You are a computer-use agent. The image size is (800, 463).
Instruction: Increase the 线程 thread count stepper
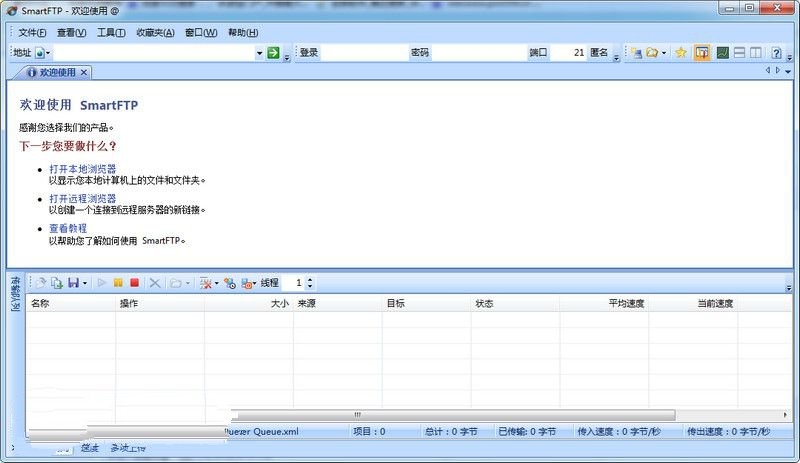point(310,279)
